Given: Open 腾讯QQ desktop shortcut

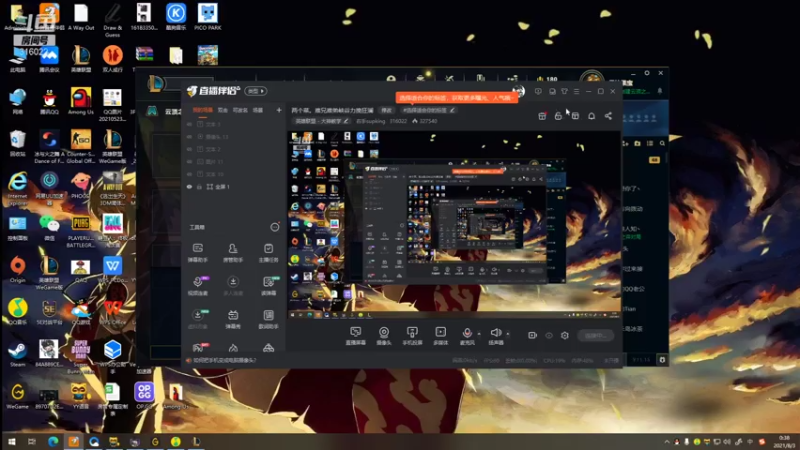Looking at the screenshot, I should point(49,101).
